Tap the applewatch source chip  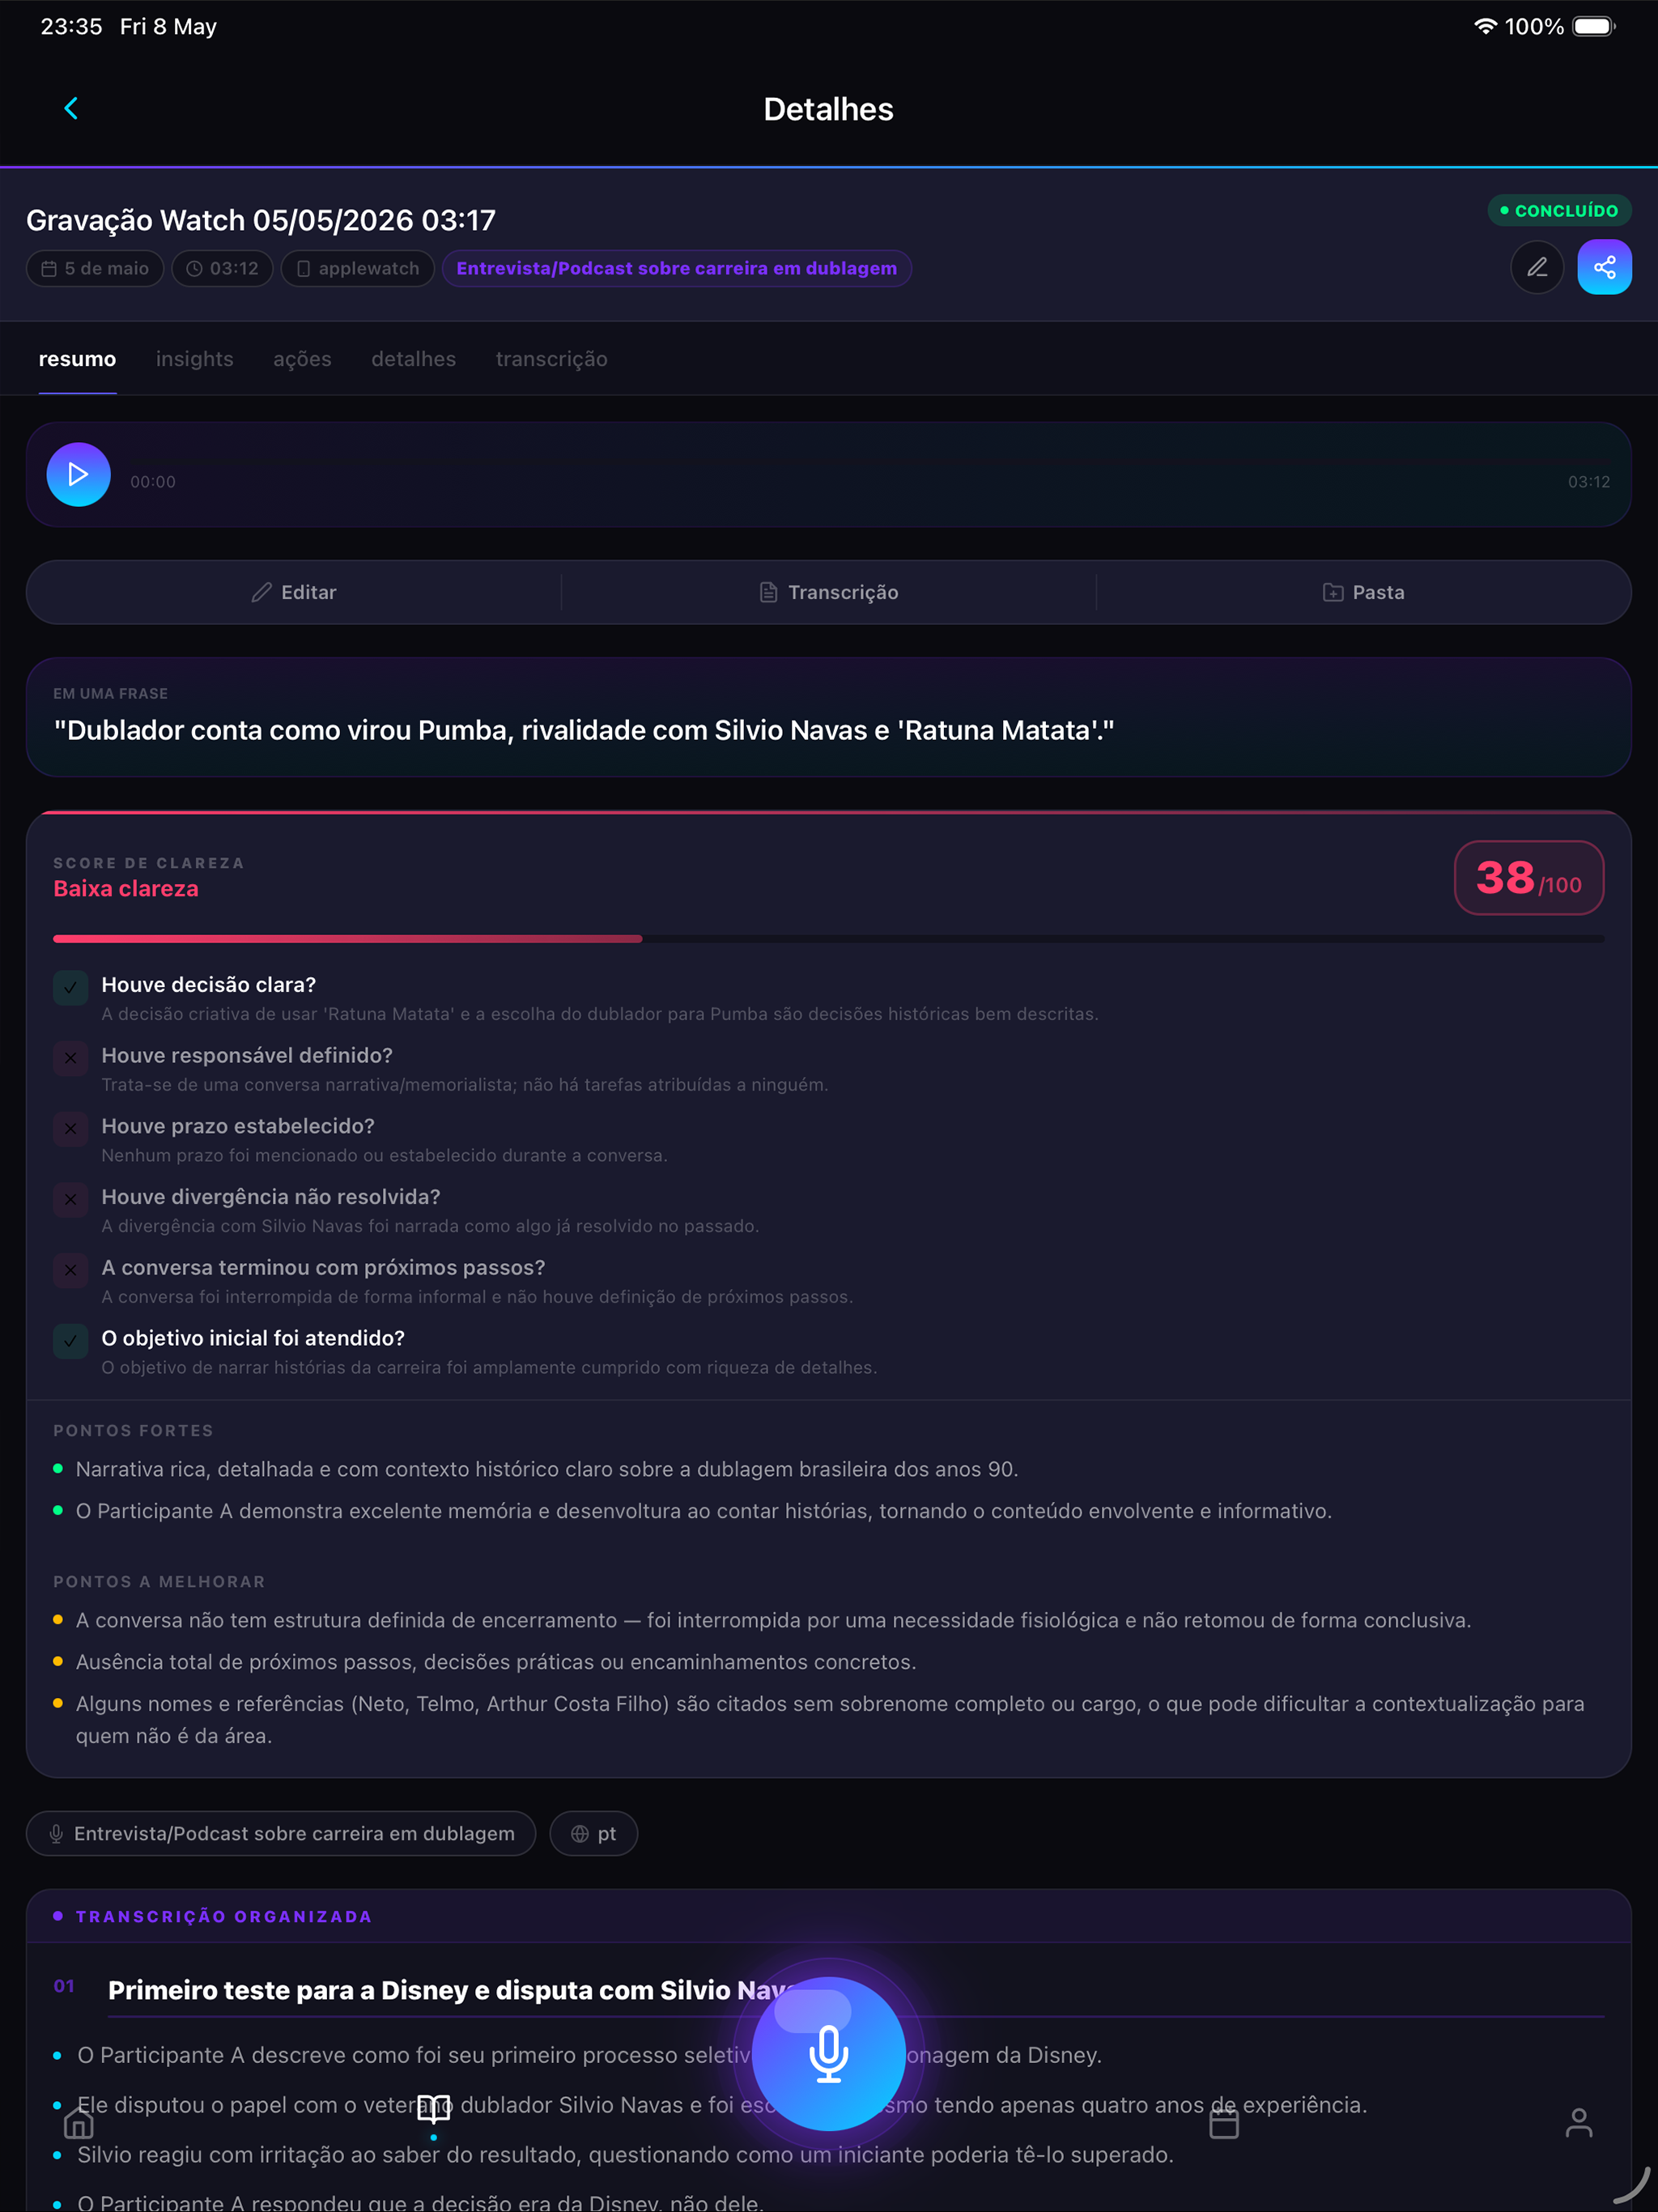point(357,268)
